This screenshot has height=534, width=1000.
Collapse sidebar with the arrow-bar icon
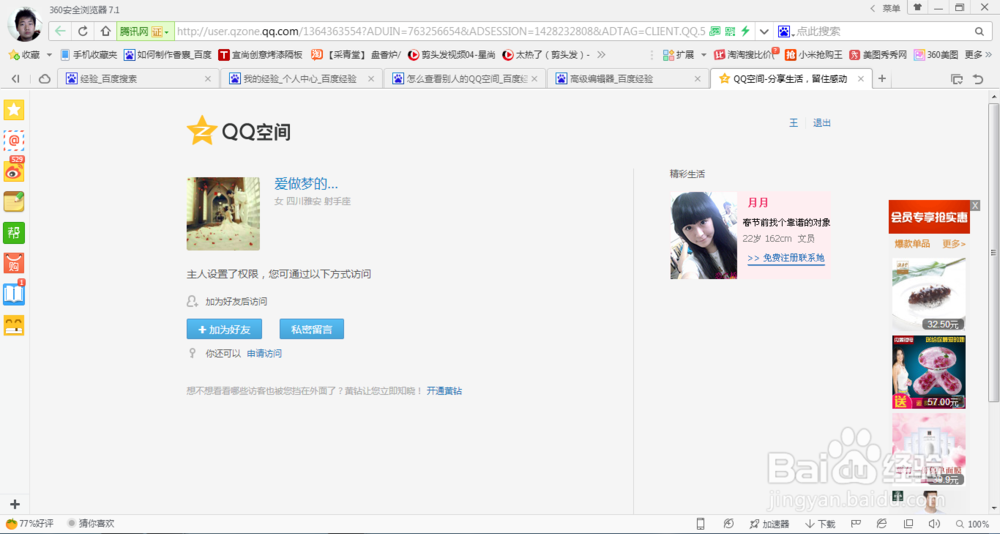click(15, 79)
